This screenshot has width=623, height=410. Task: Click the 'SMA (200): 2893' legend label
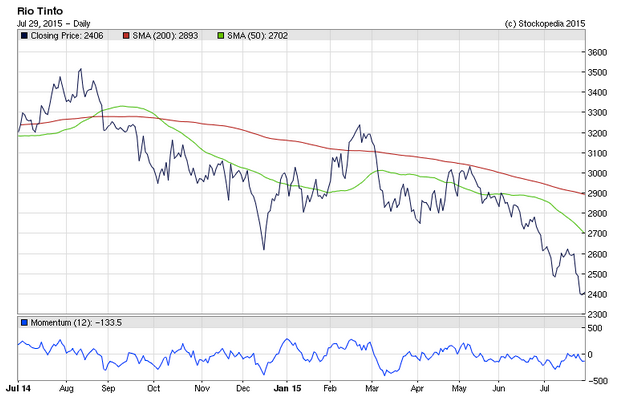tap(165, 36)
